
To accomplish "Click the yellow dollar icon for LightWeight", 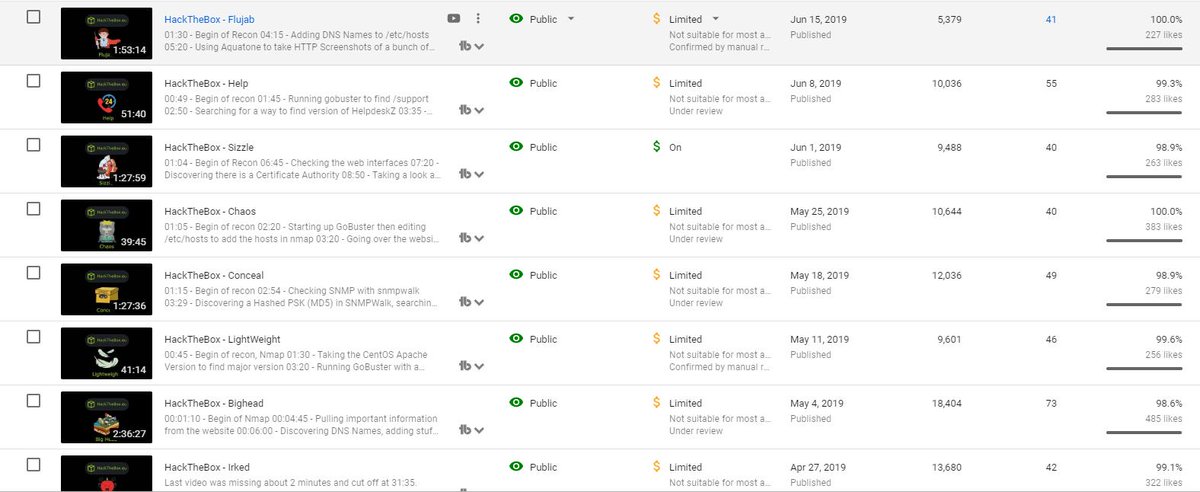I will coord(656,339).
